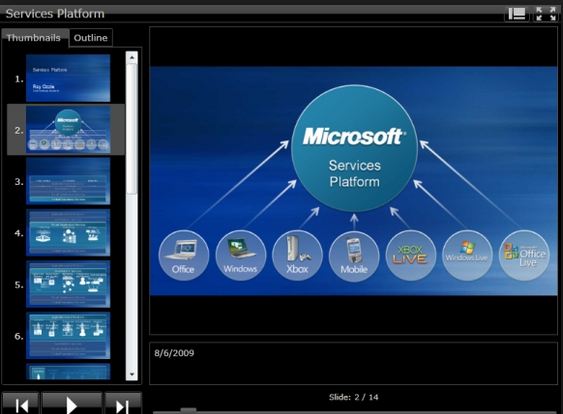Screen dimensions: 563x414
Task: Click the thumbnail list scroll down arrow
Action: click(x=132, y=374)
